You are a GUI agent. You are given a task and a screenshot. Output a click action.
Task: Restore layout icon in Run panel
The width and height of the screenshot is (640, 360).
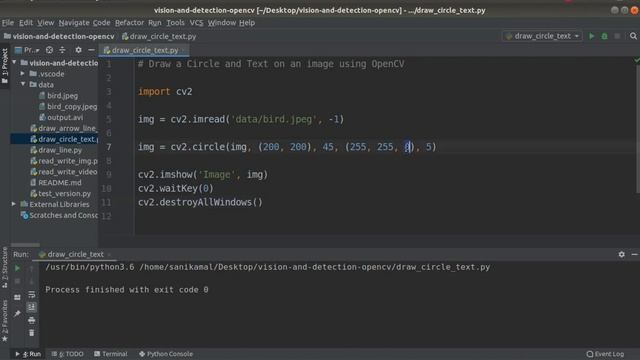(x=17, y=297)
